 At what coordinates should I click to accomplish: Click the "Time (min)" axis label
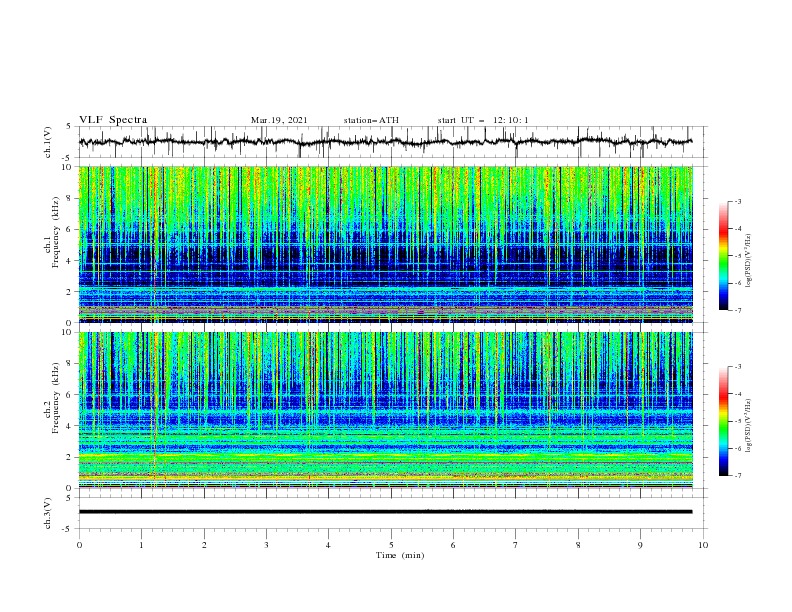[x=400, y=555]
